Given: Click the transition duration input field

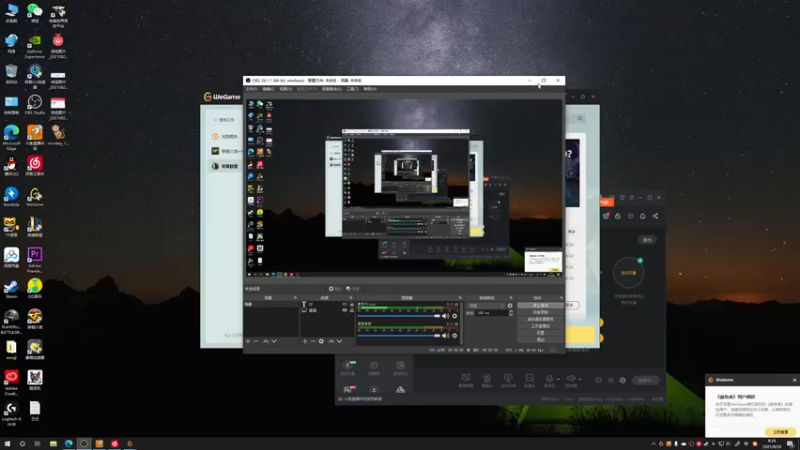Looking at the screenshot, I should tap(491, 313).
